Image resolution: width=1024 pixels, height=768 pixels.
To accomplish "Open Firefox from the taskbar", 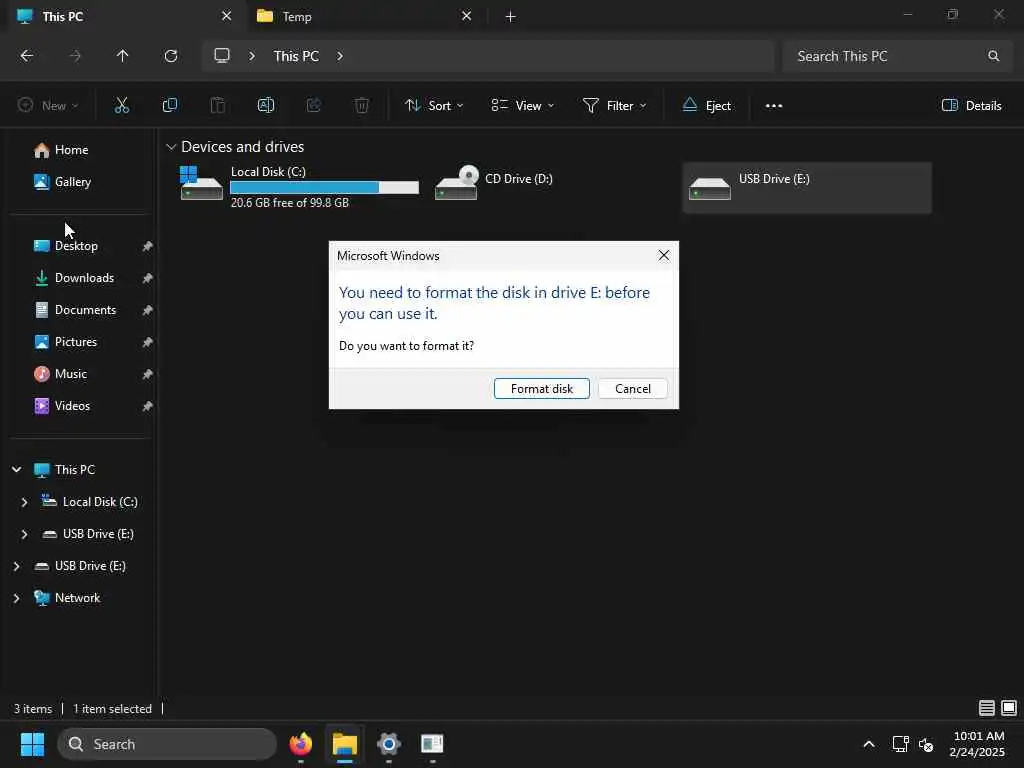I will 300,744.
